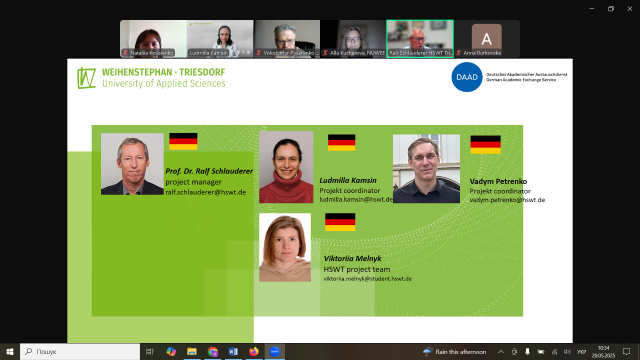
Task: Click email viktoriia.melnyk@student.hswt.de
Action: [368, 279]
